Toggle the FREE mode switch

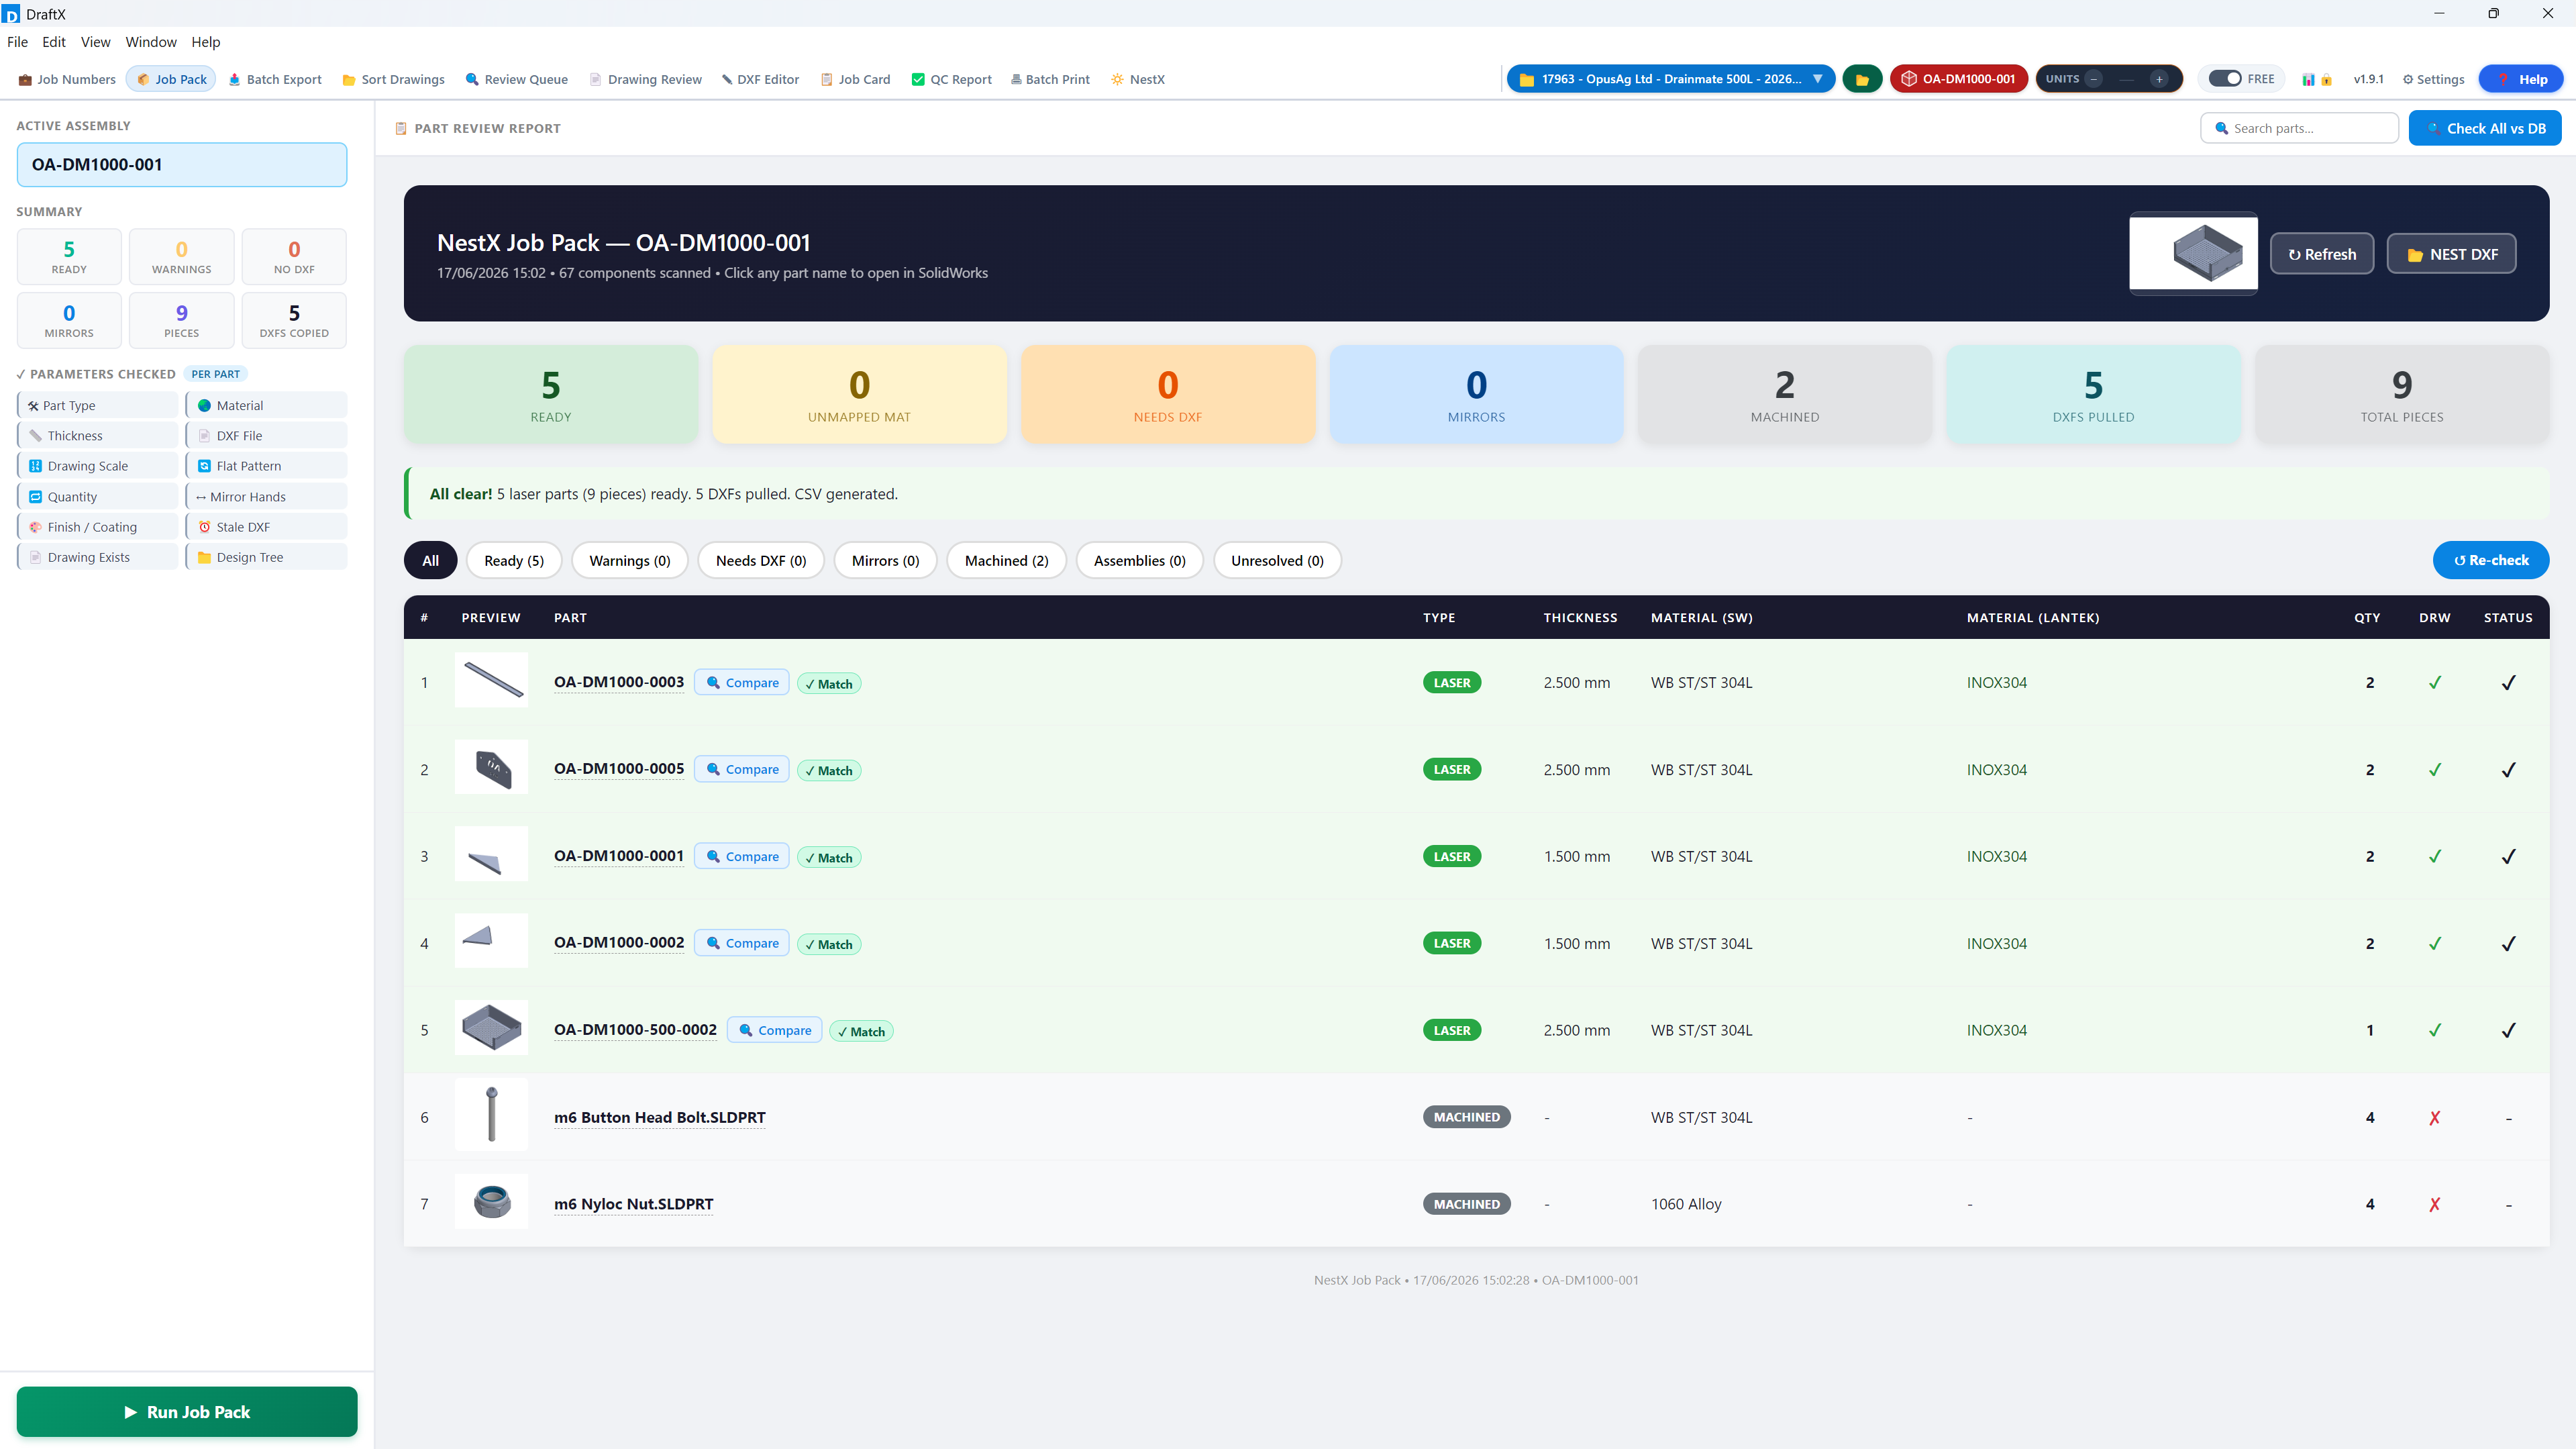click(x=2225, y=79)
